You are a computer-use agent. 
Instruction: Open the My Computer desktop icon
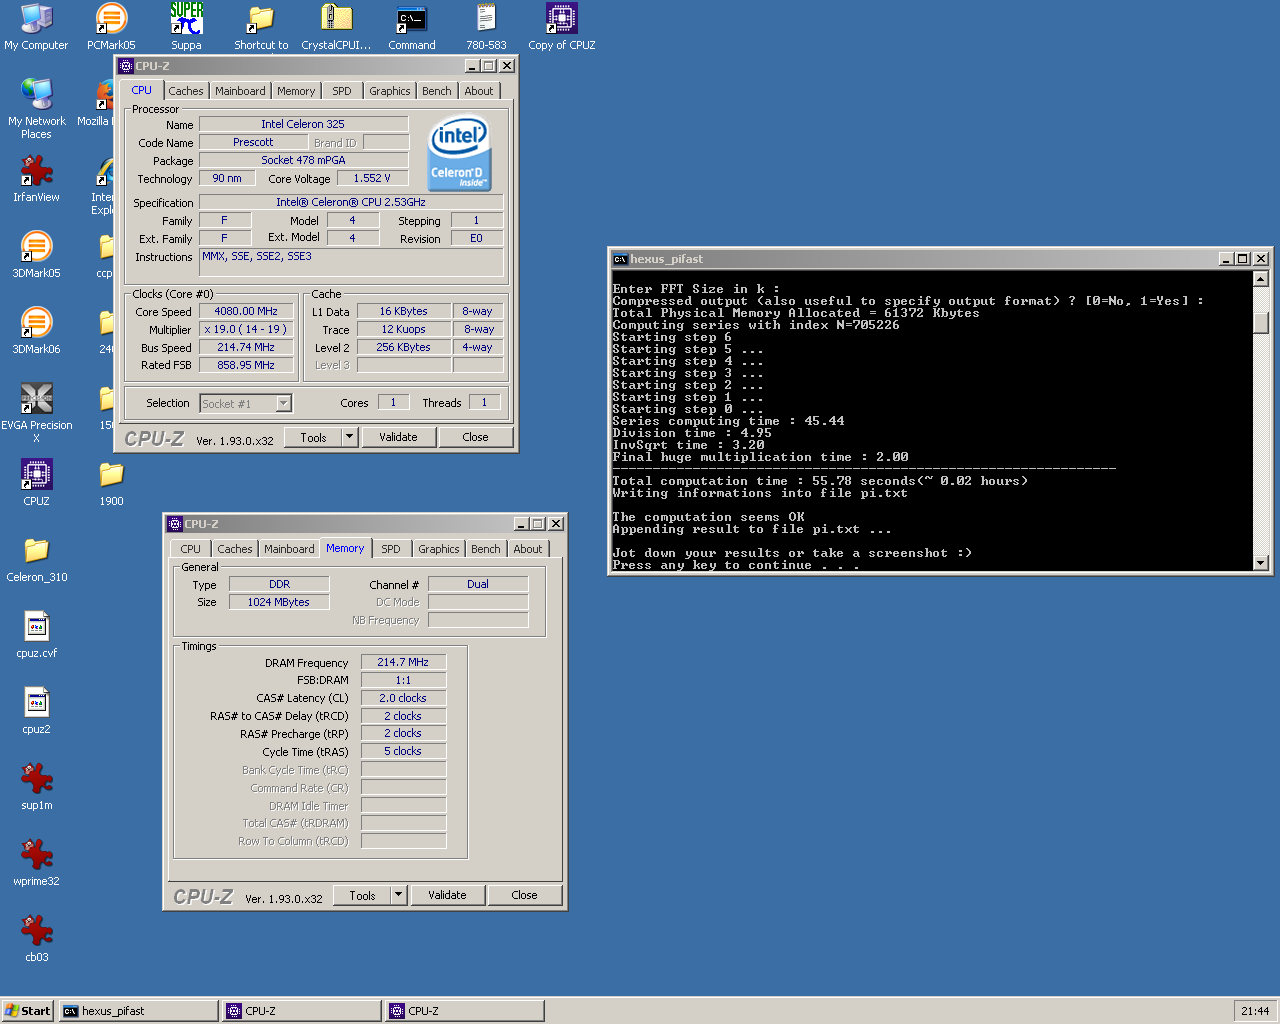(x=36, y=26)
